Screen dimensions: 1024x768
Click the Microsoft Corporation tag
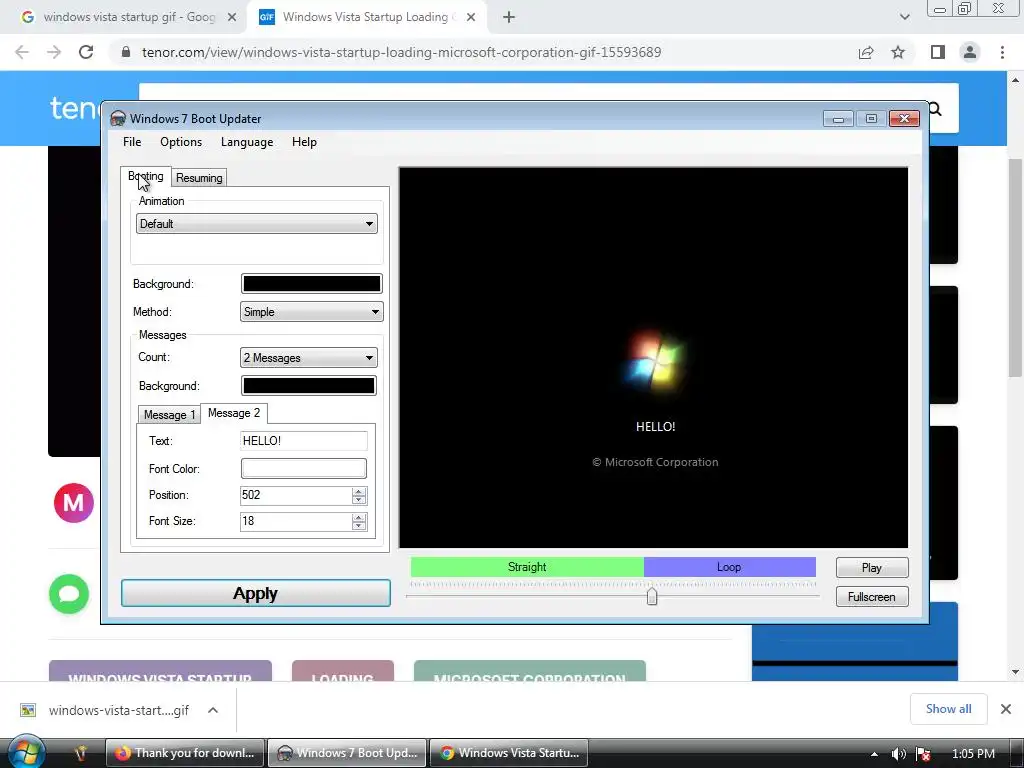point(530,671)
